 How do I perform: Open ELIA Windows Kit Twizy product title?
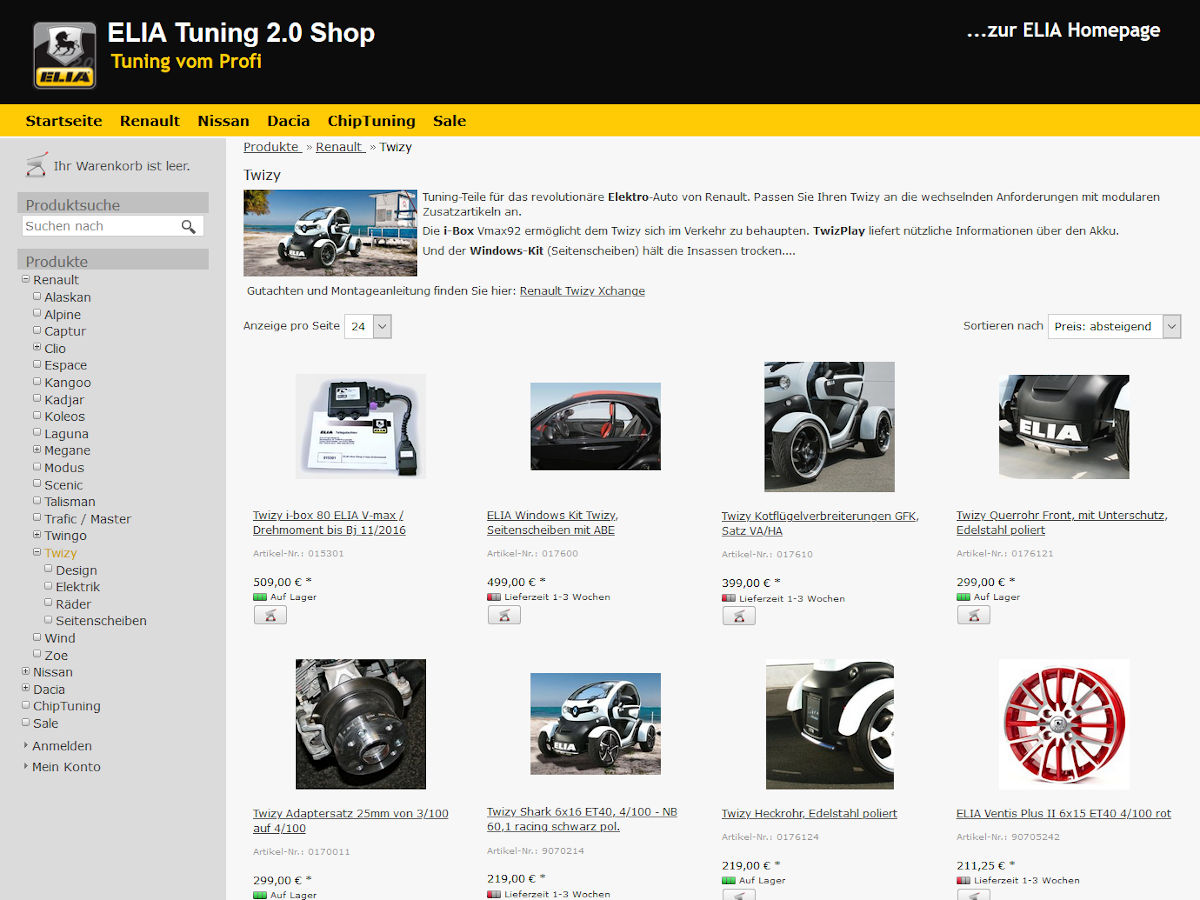click(552, 523)
